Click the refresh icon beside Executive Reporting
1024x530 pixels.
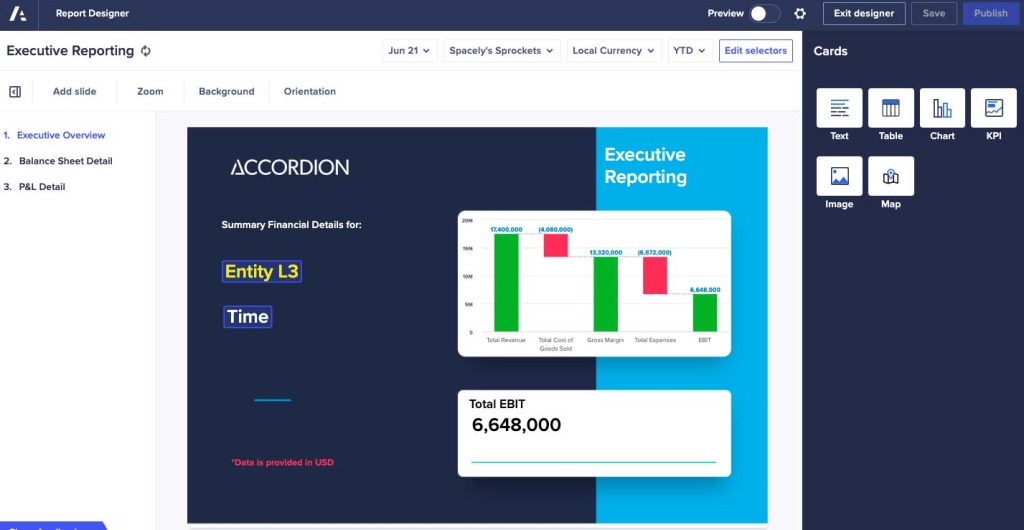click(146, 51)
